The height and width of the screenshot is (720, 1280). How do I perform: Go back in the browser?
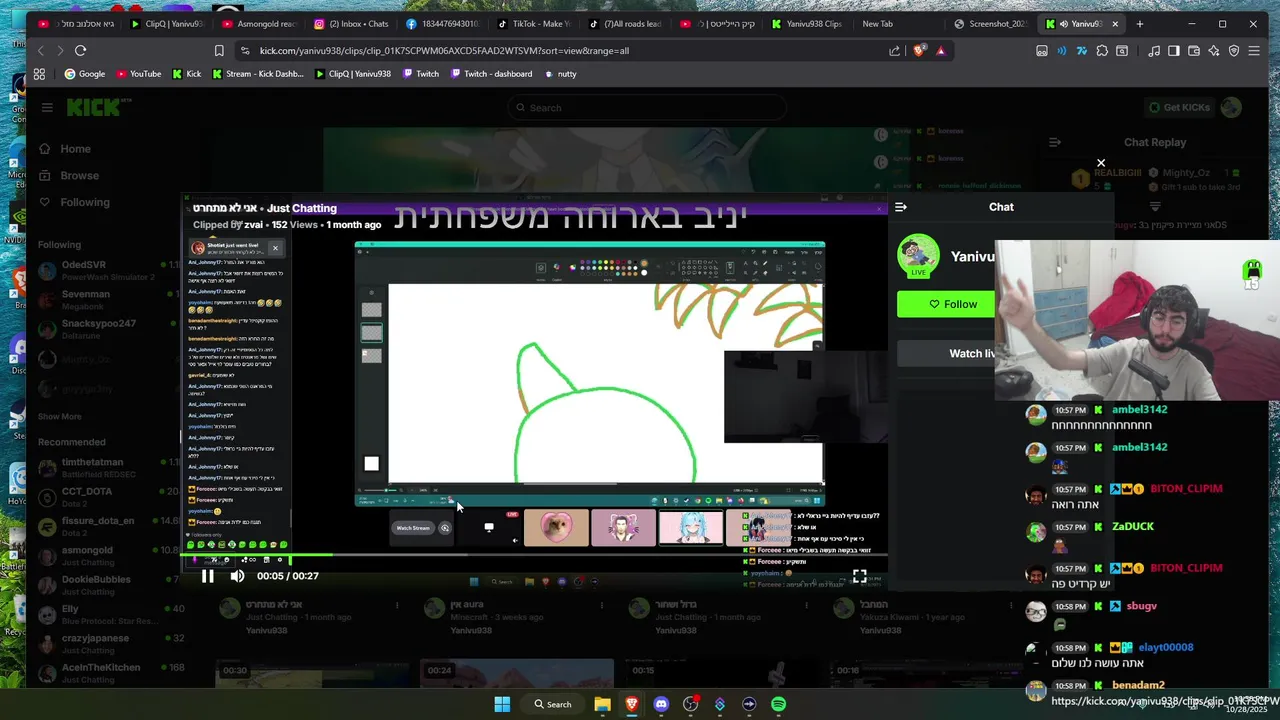click(41, 51)
